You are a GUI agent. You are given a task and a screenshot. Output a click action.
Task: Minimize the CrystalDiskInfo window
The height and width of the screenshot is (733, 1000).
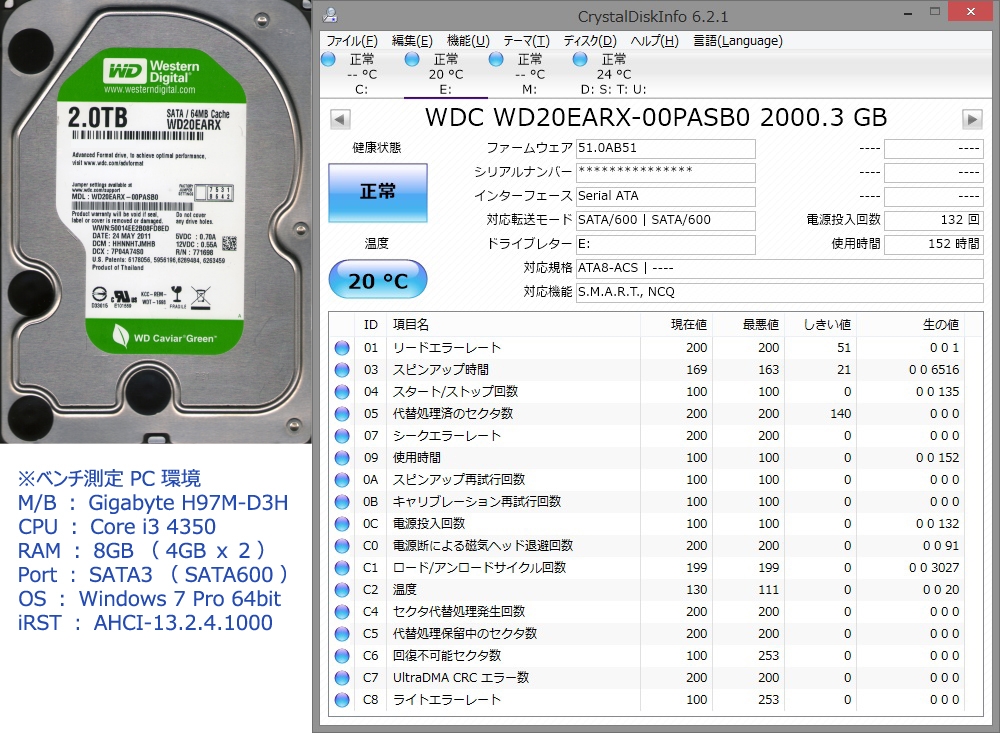tap(908, 12)
